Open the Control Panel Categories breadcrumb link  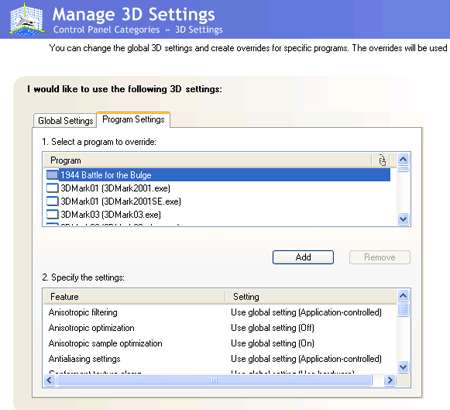(106, 30)
